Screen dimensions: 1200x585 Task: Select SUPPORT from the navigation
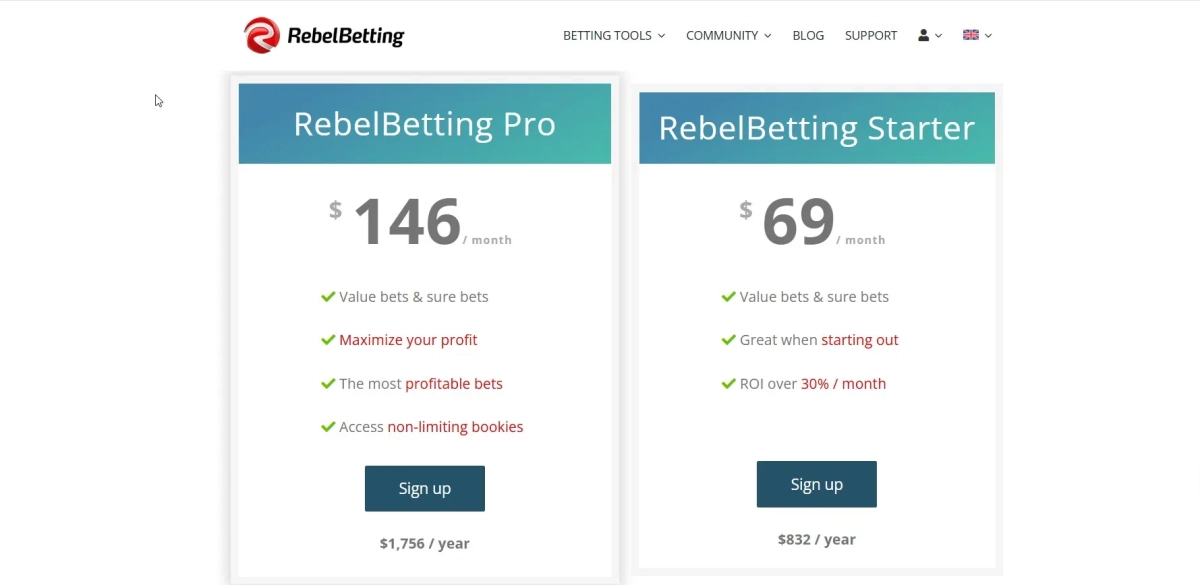click(x=870, y=35)
